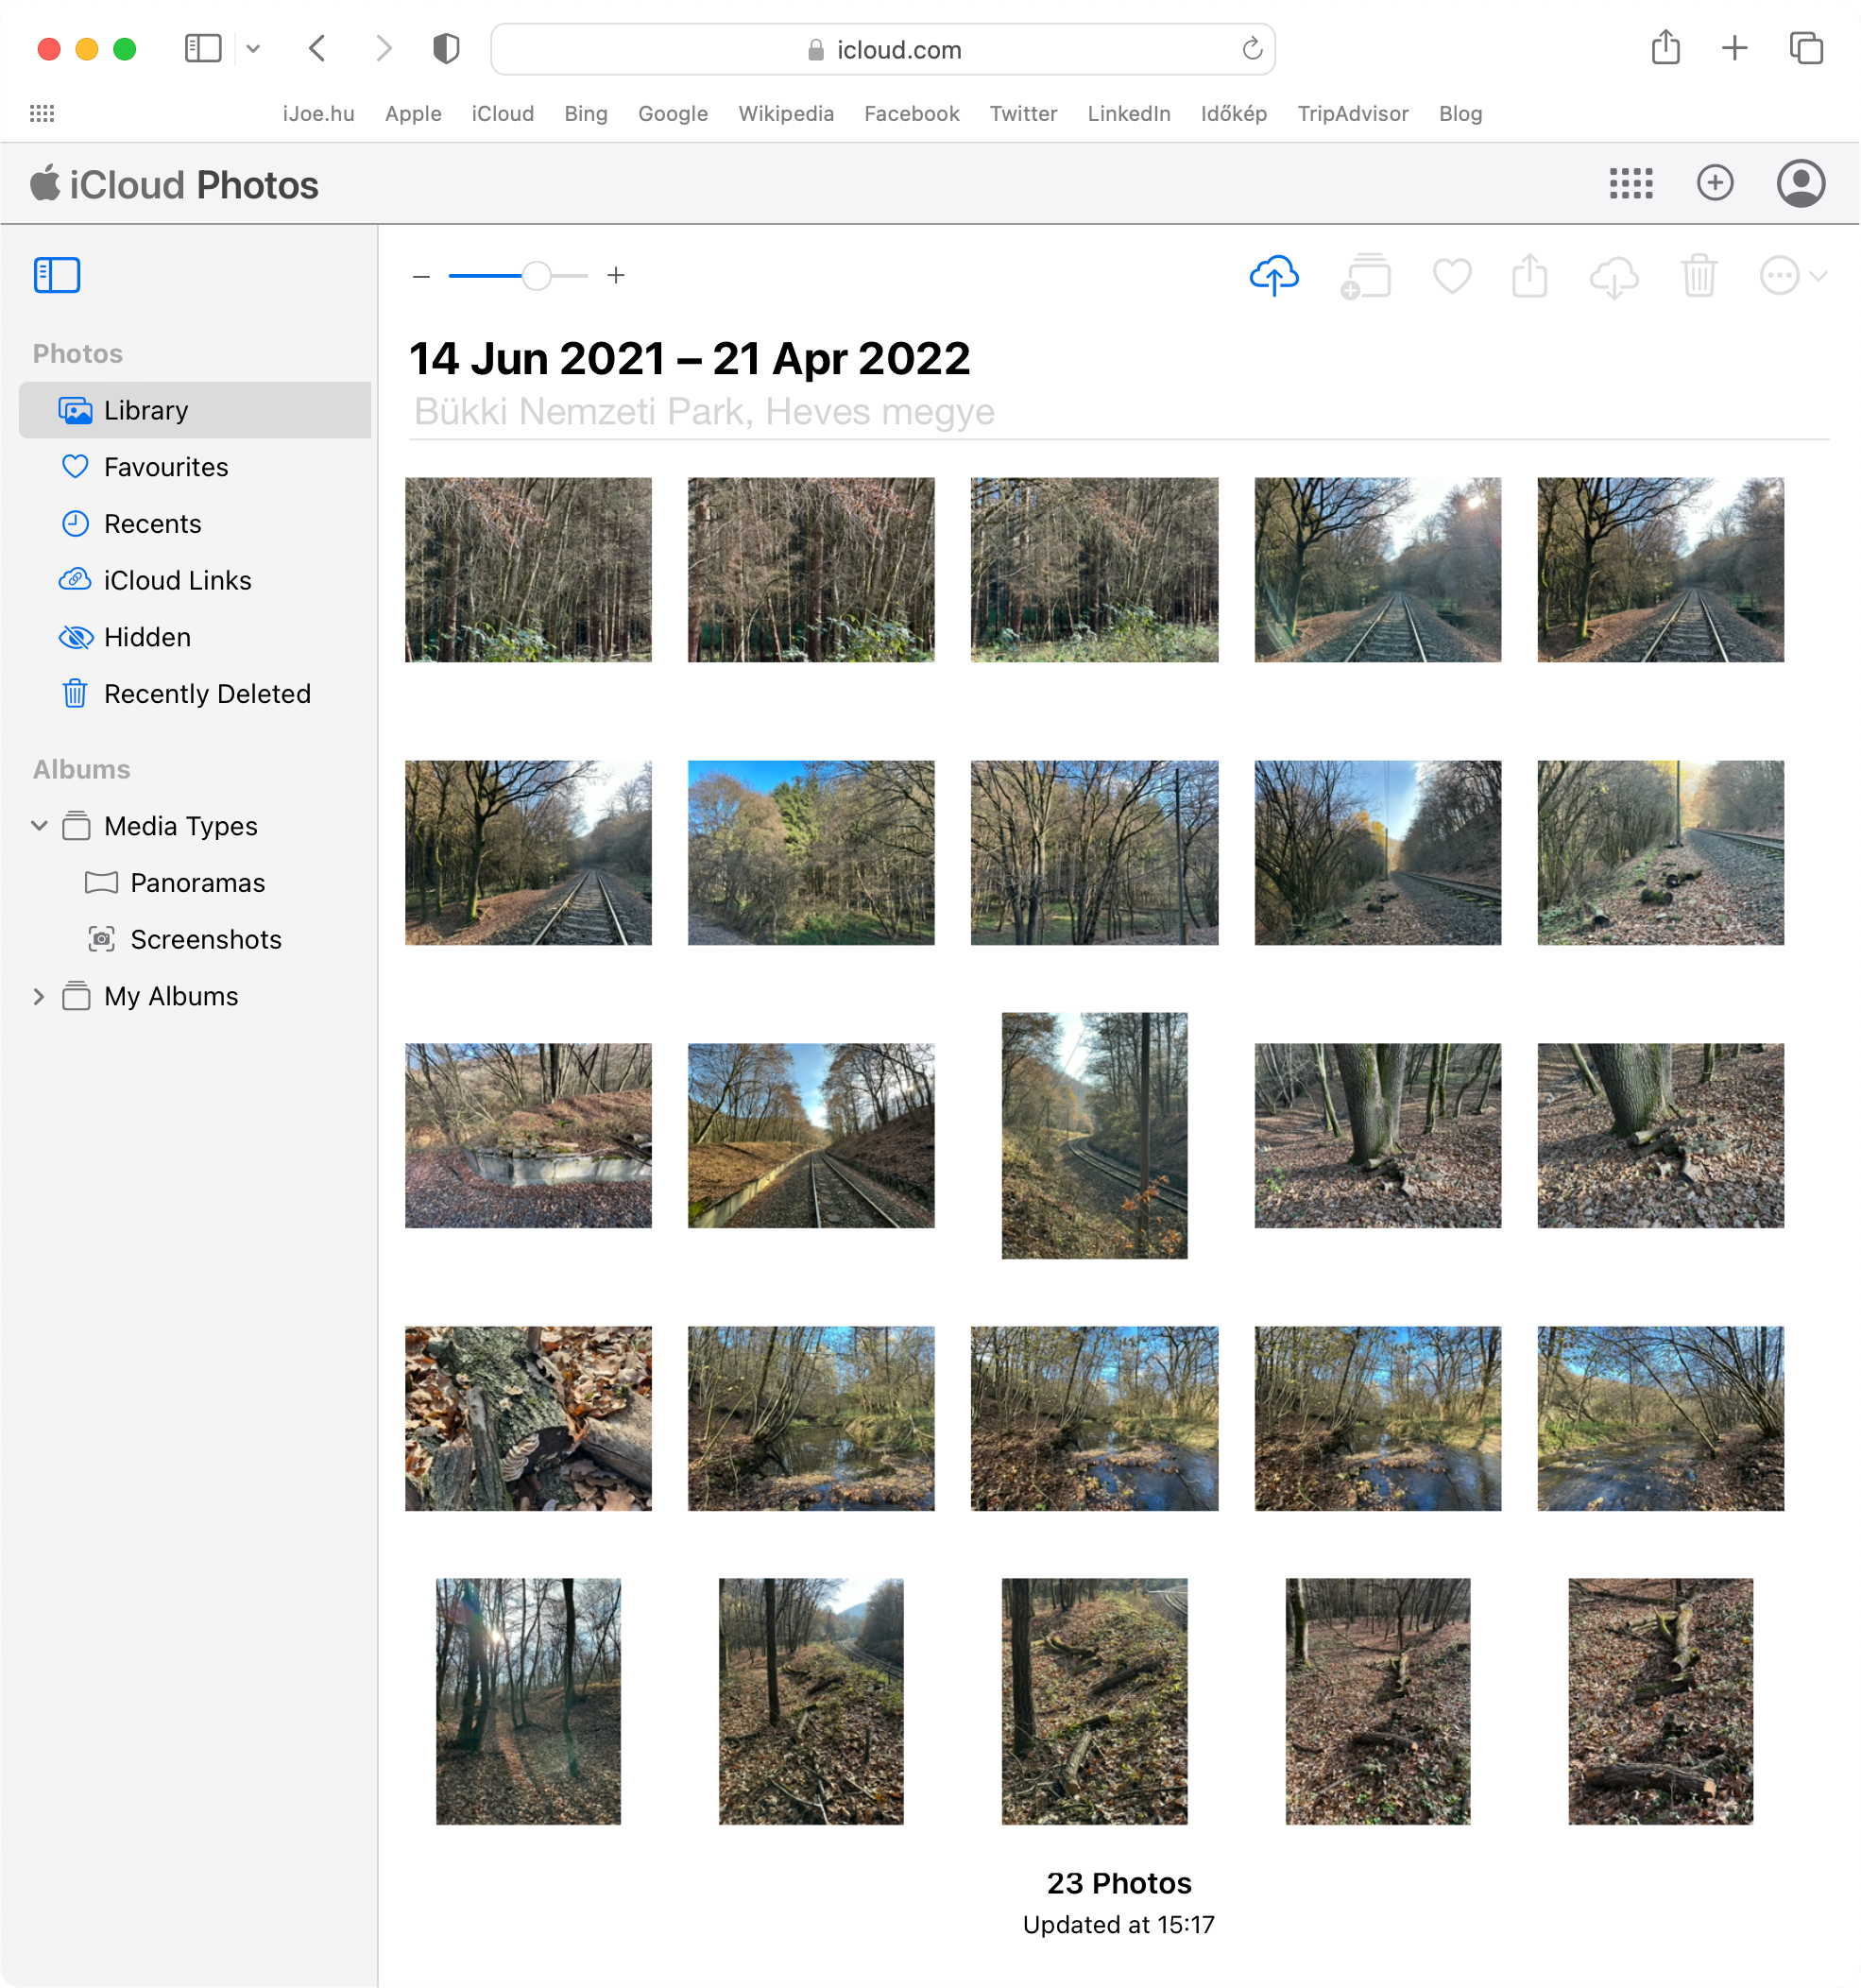Open the Facebook bookmark
Screen dimensions: 1861x1988
[x=912, y=114]
